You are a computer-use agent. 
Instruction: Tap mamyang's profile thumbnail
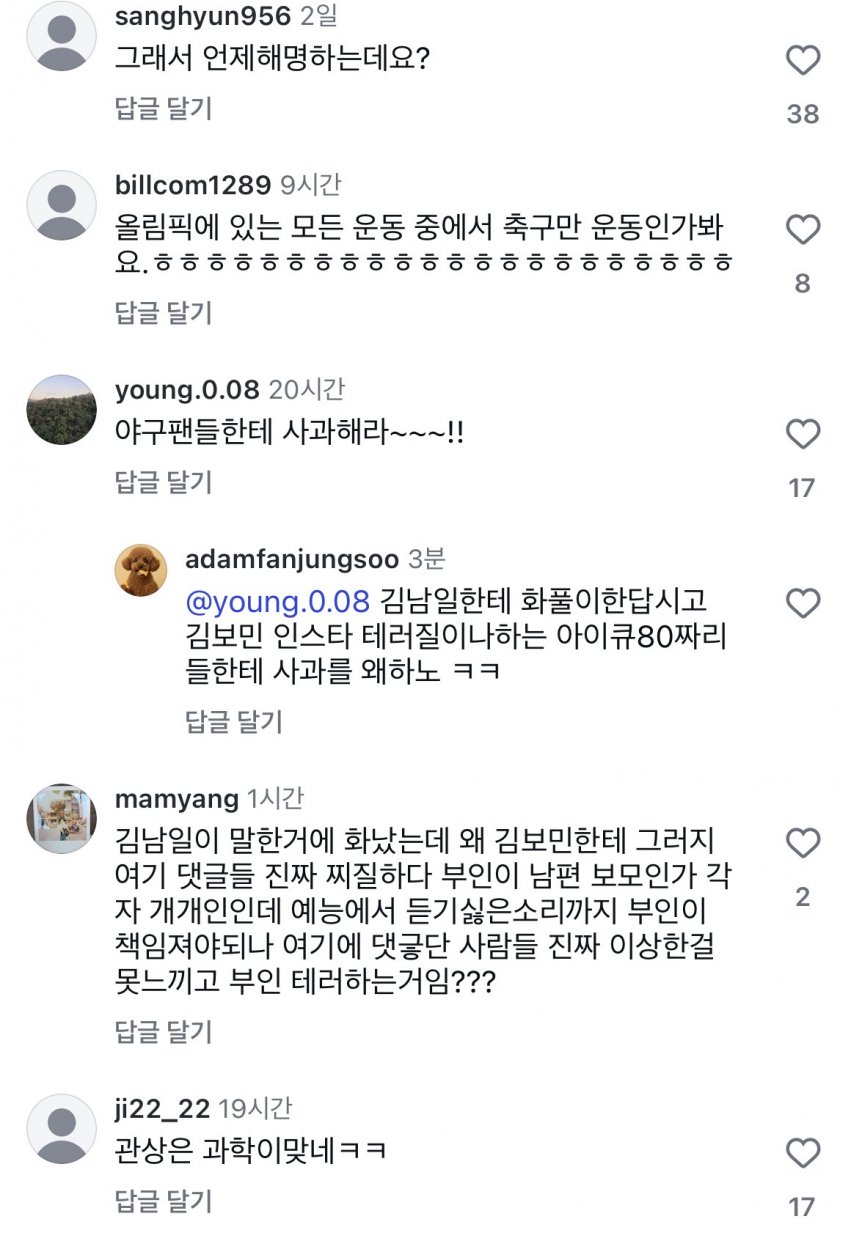pyautogui.click(x=62, y=819)
